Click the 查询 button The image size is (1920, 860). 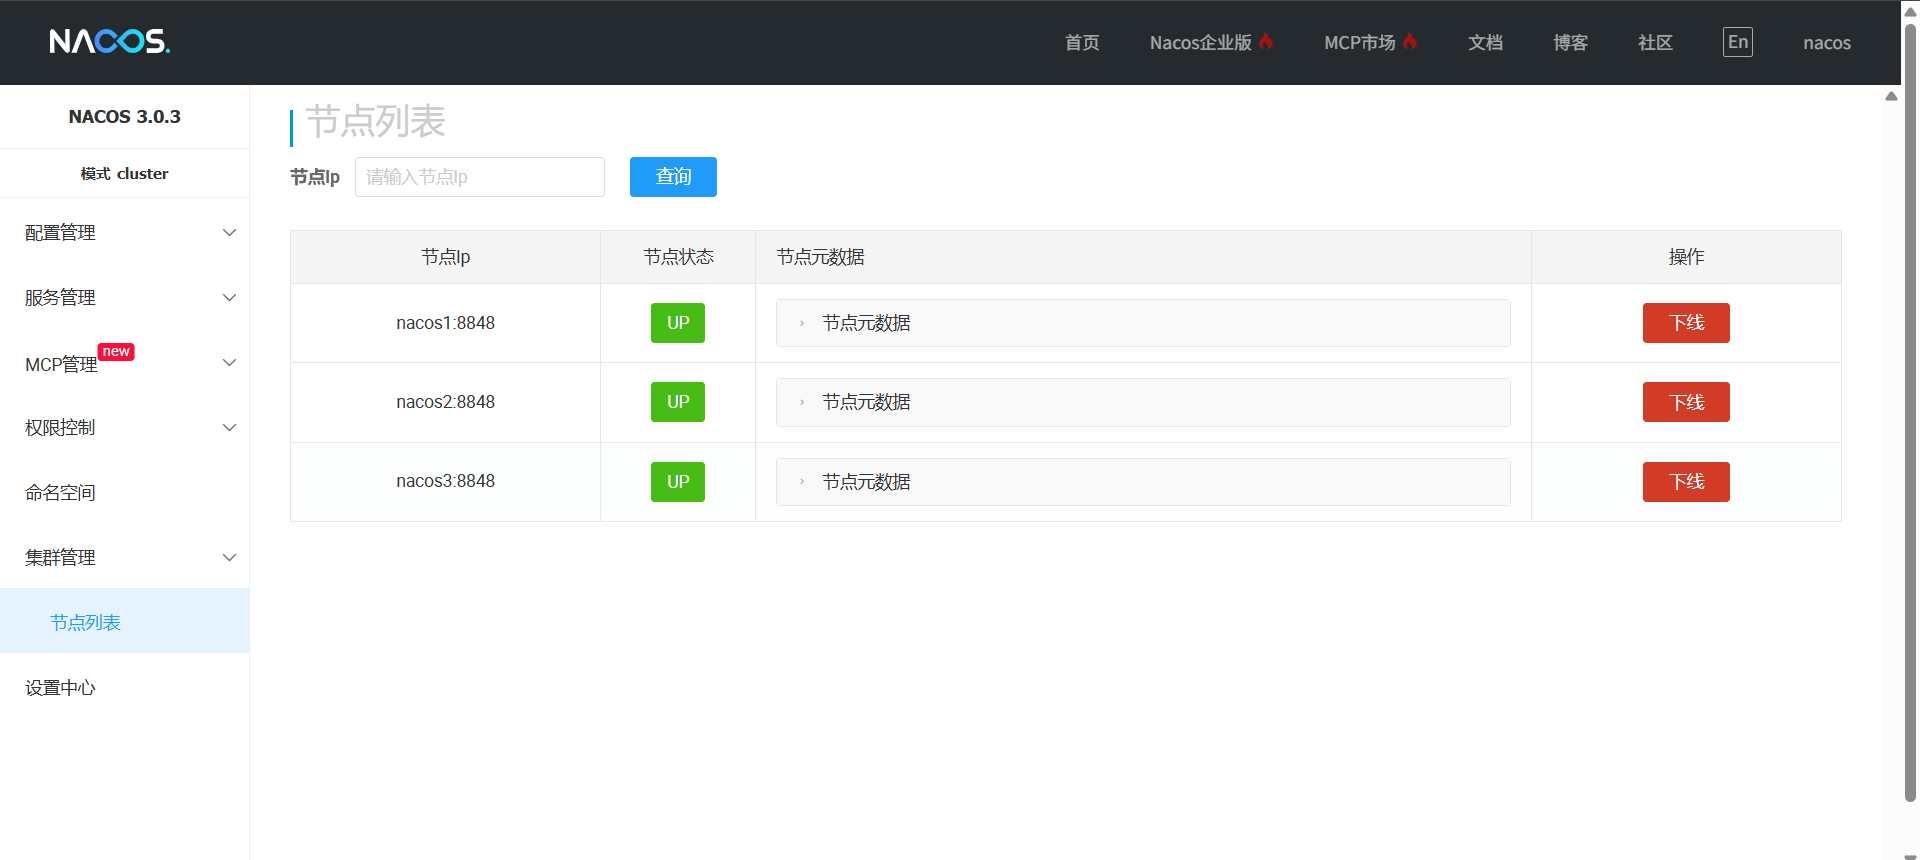coord(673,177)
